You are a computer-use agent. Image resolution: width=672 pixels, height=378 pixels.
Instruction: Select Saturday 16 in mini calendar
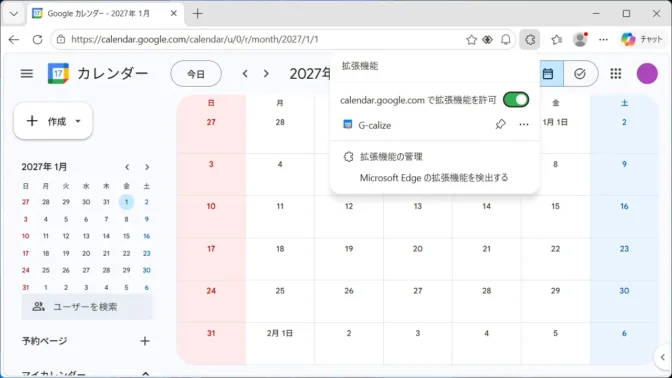147,236
